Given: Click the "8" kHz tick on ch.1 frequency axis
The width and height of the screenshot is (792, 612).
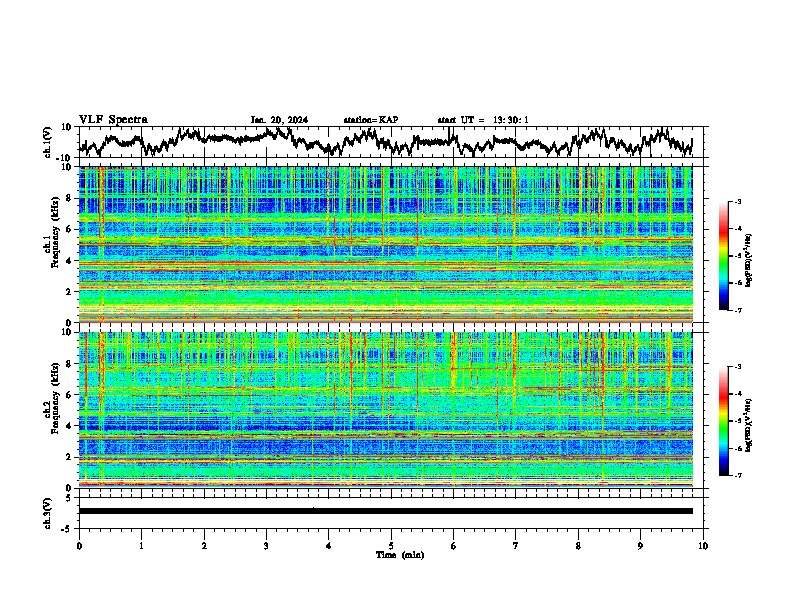Looking at the screenshot, I should (x=71, y=198).
